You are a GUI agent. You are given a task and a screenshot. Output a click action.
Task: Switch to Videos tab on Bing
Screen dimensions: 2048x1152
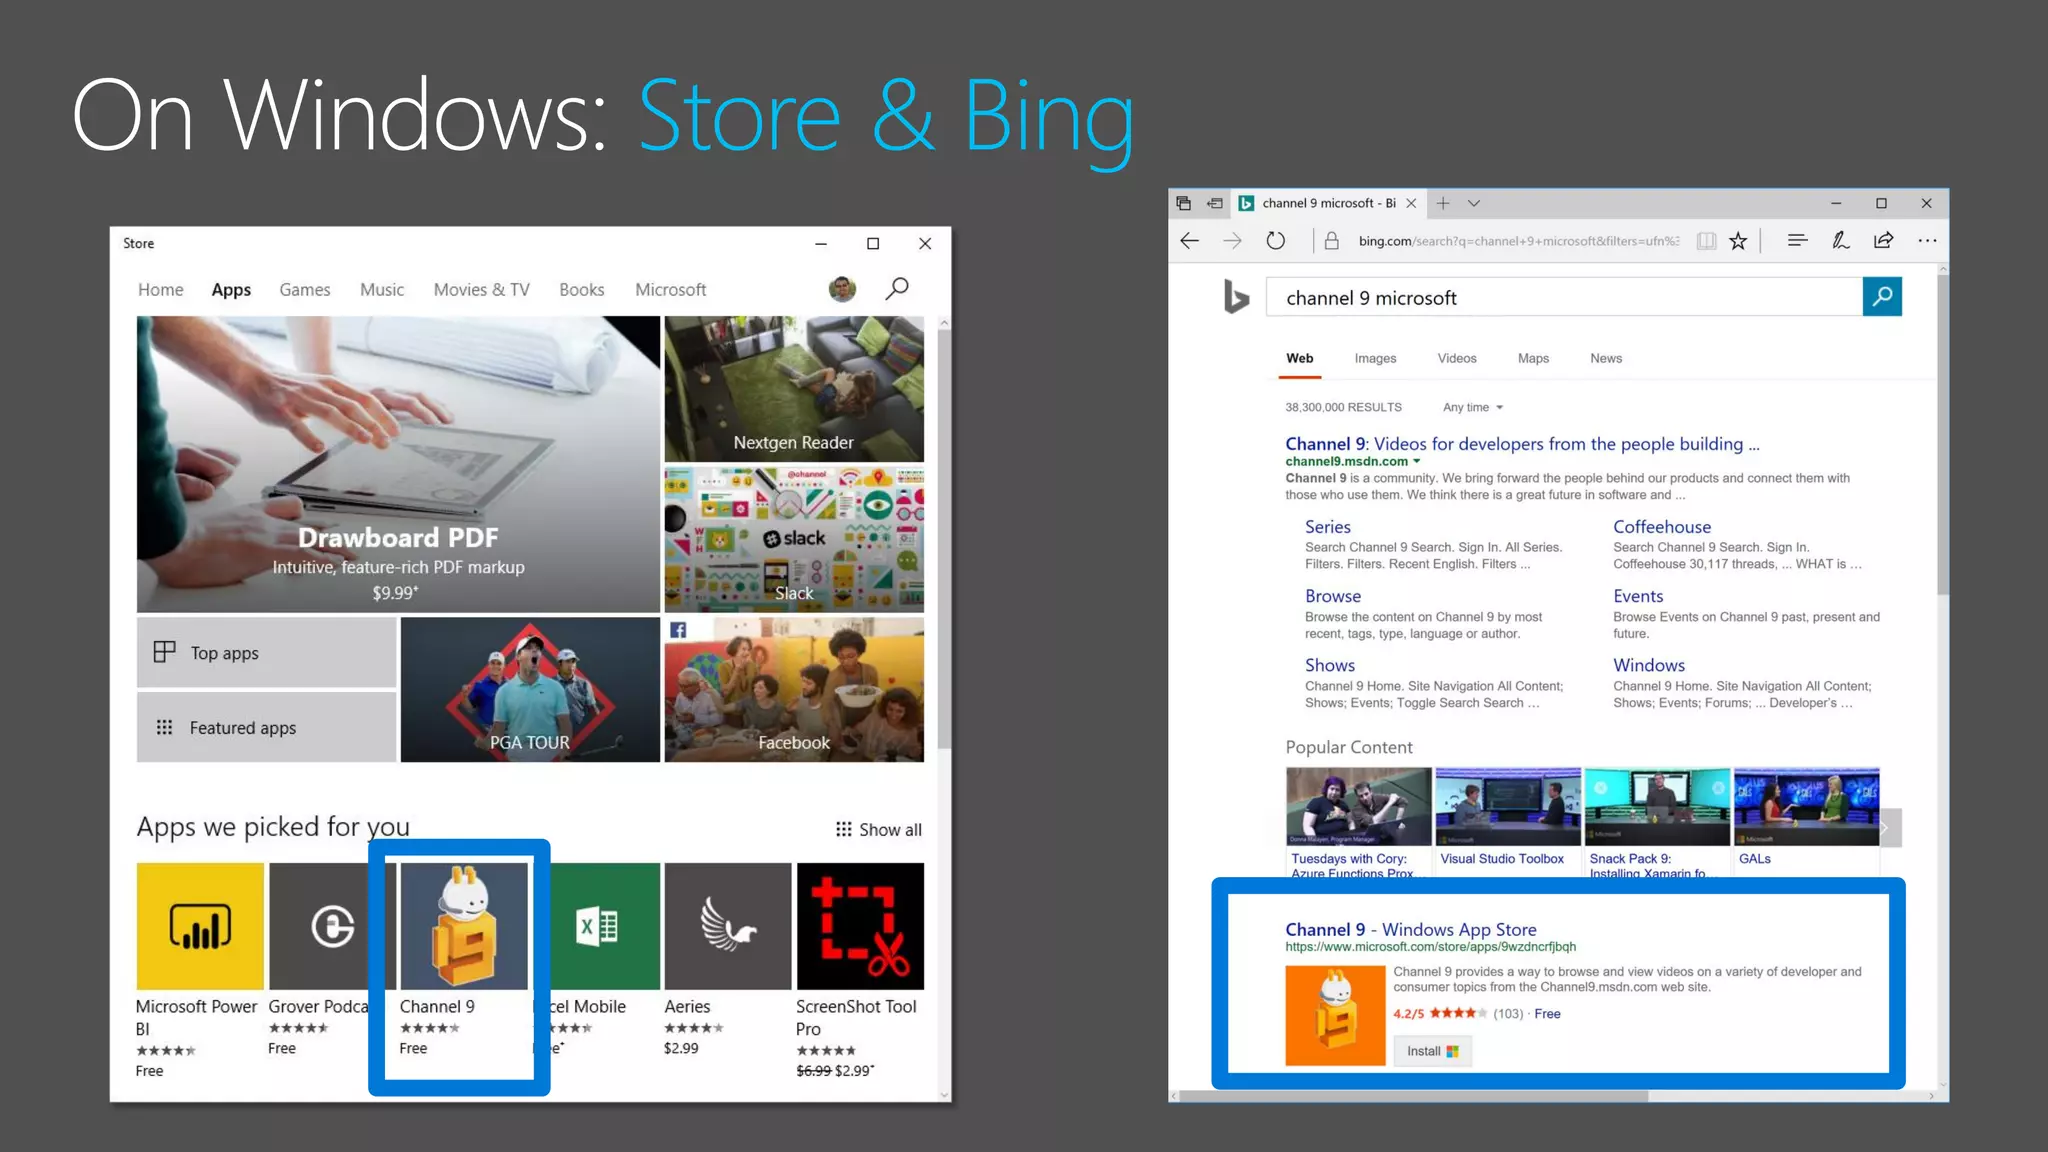pos(1457,358)
